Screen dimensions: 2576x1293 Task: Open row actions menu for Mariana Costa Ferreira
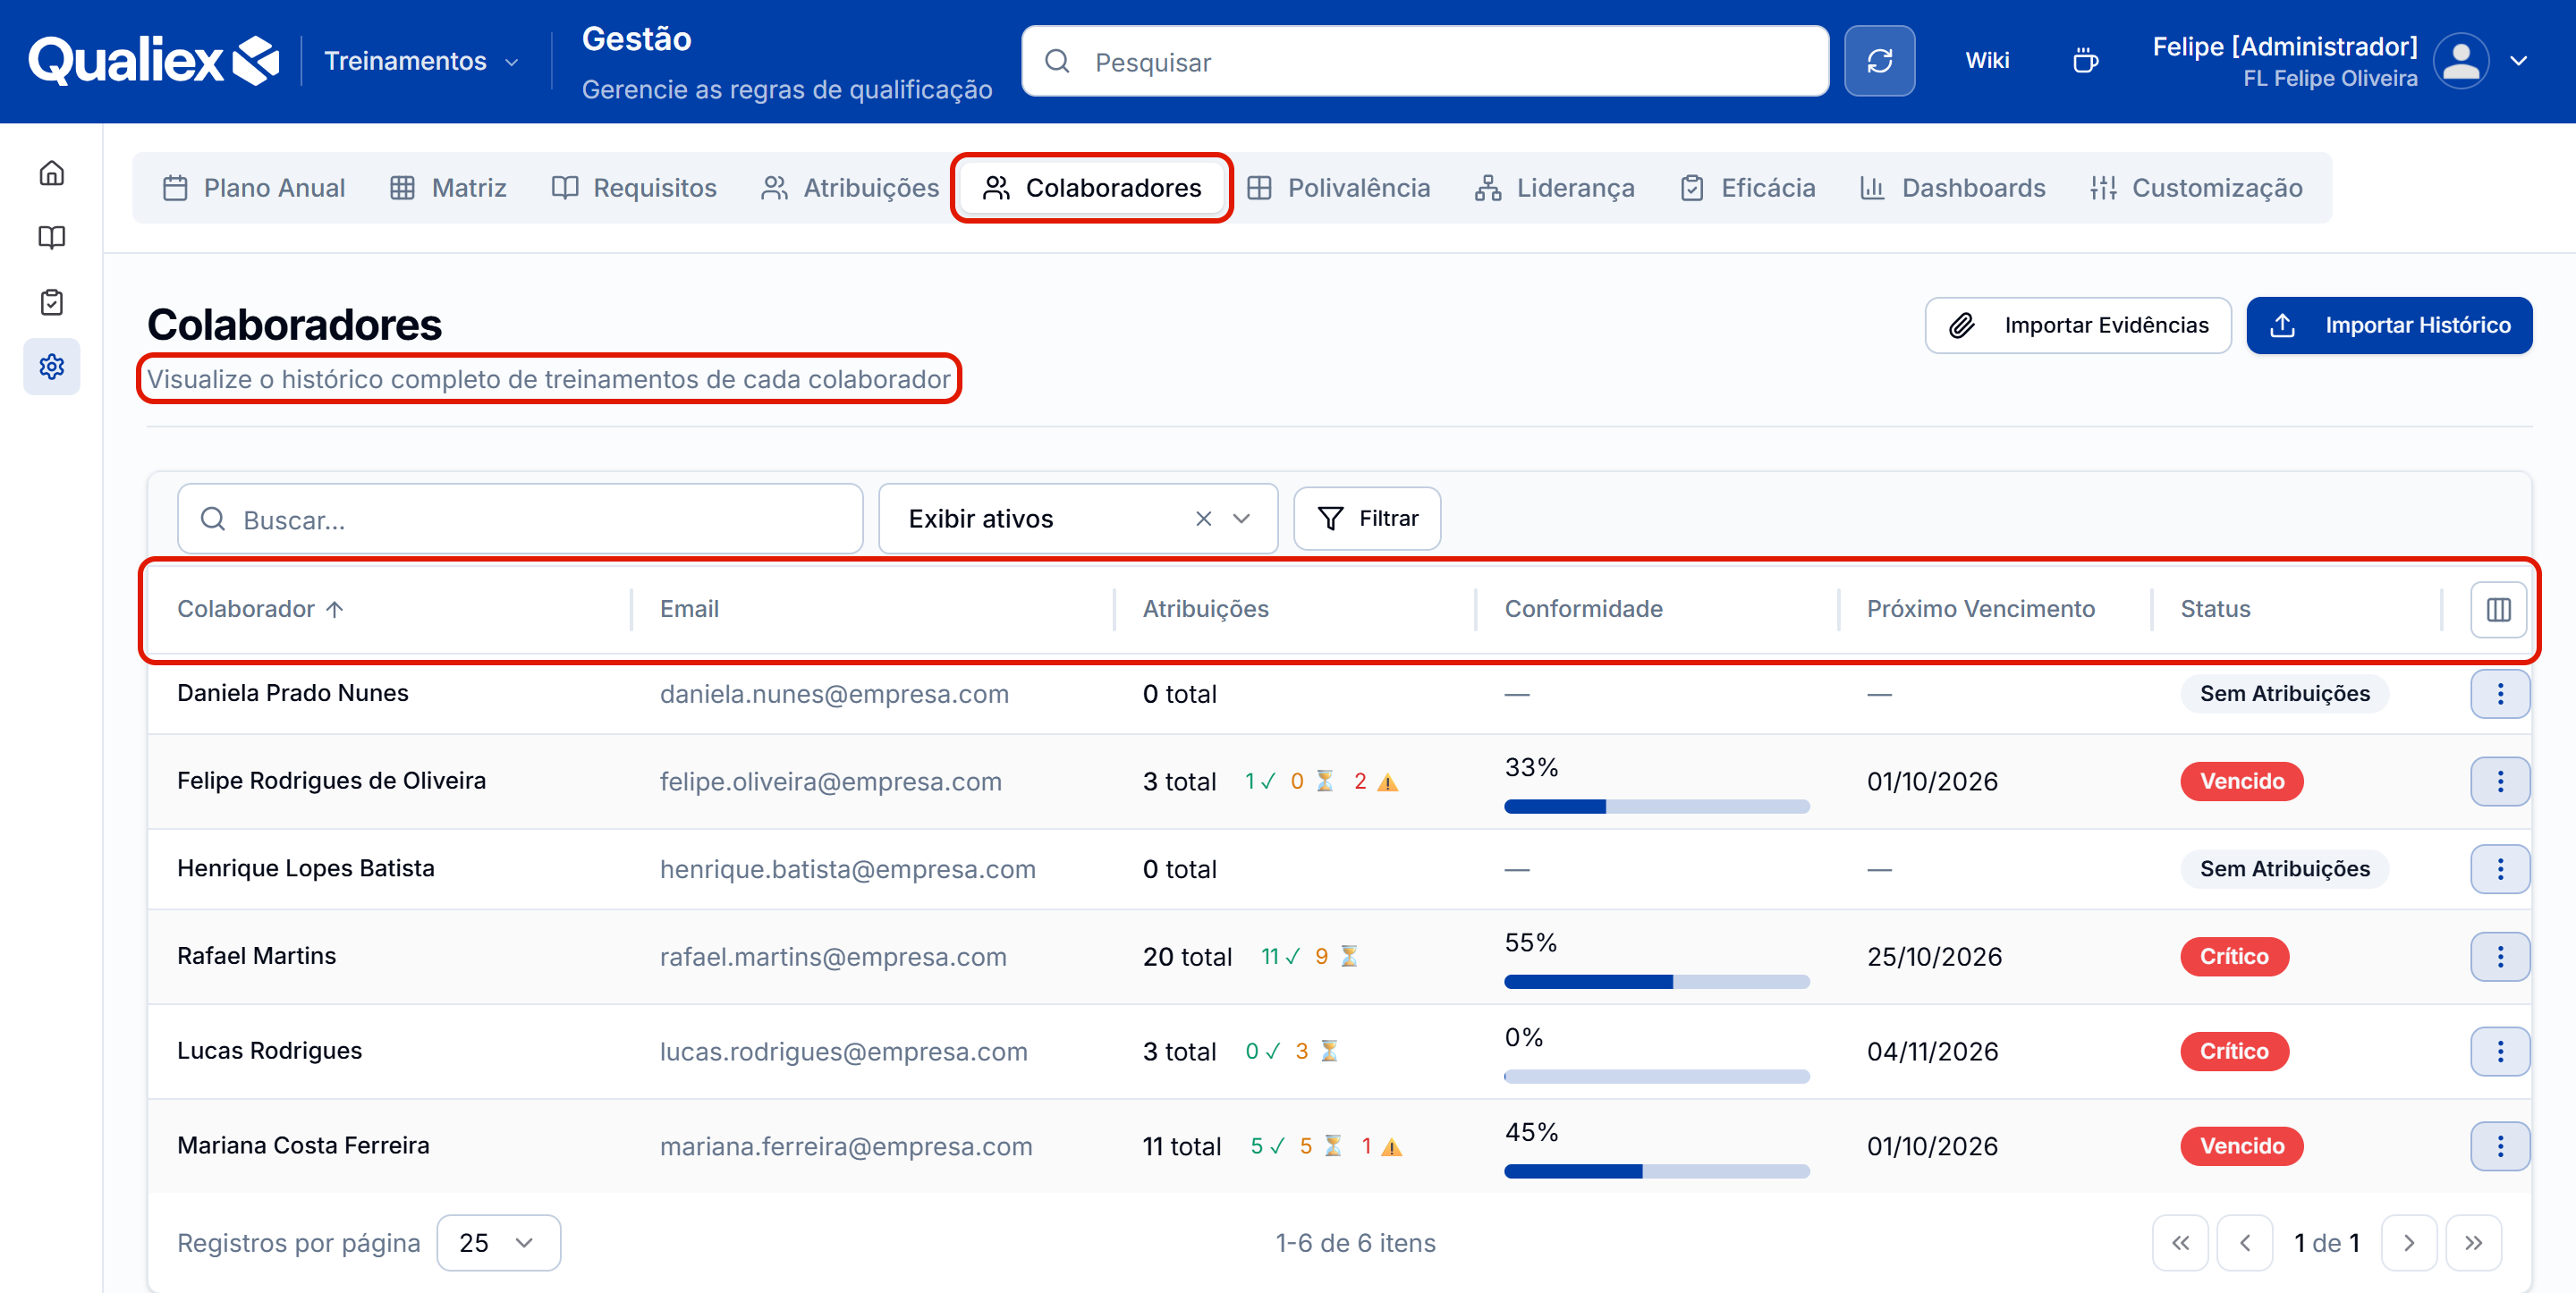pyautogui.click(x=2500, y=1146)
